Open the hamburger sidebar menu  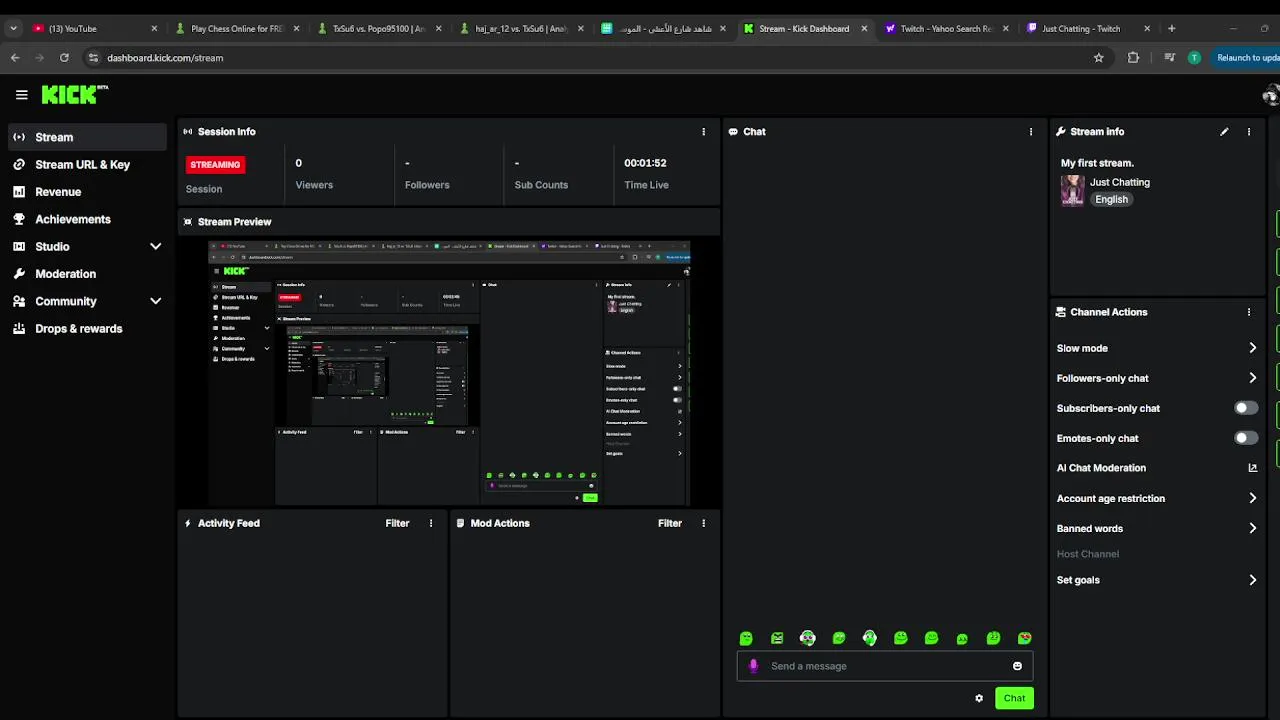[21, 95]
